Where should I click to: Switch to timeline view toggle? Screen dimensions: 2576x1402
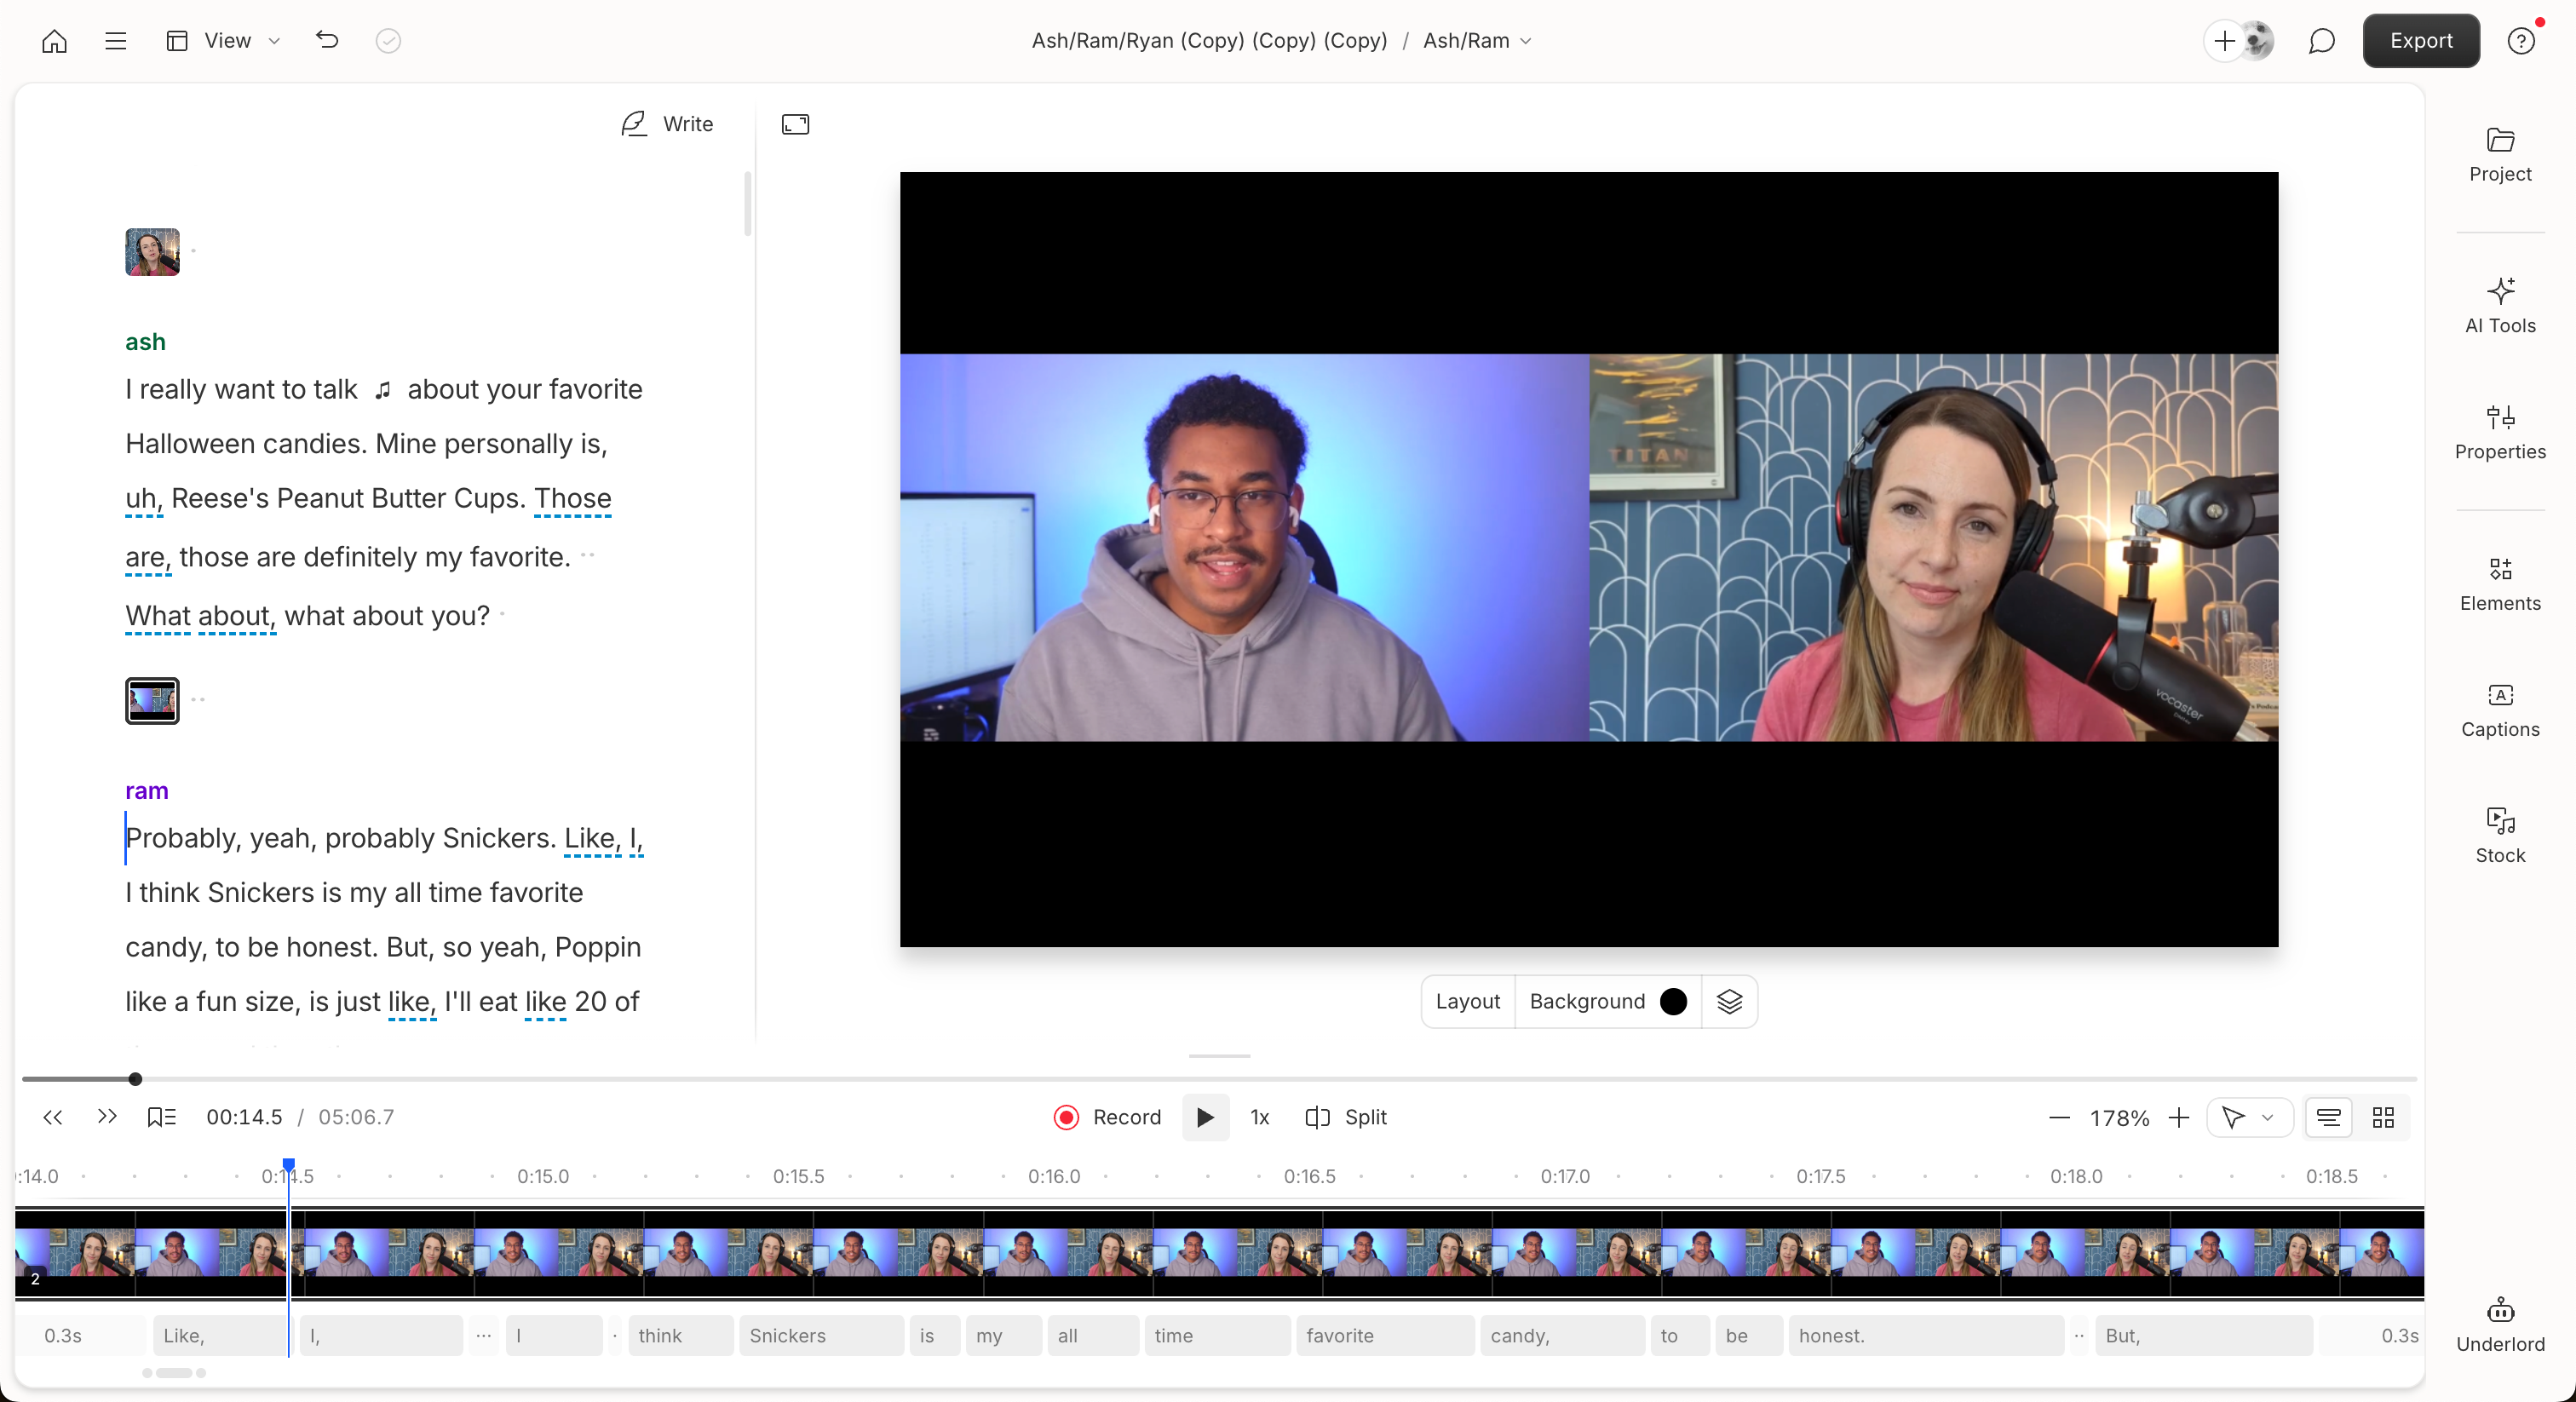pos(2328,1117)
